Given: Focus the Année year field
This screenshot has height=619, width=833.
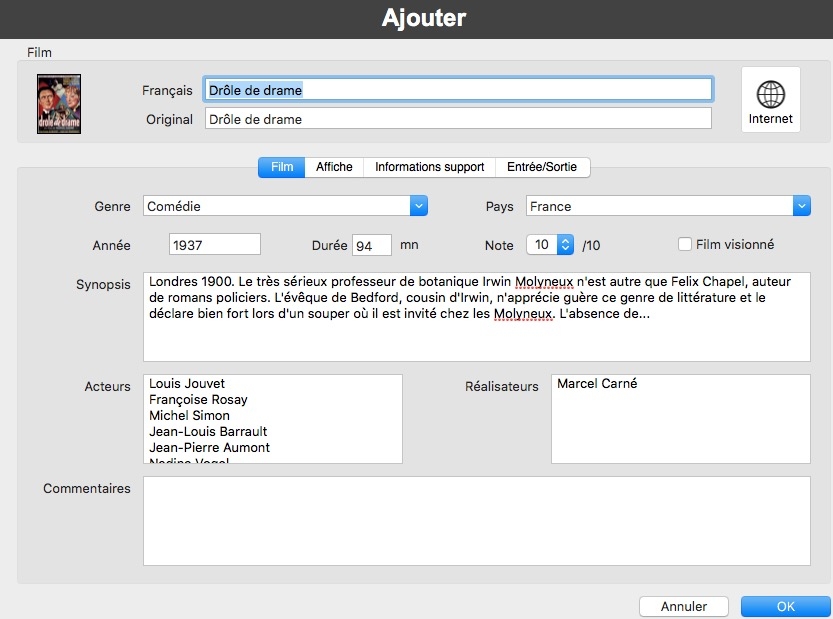Looking at the screenshot, I should (x=214, y=245).
